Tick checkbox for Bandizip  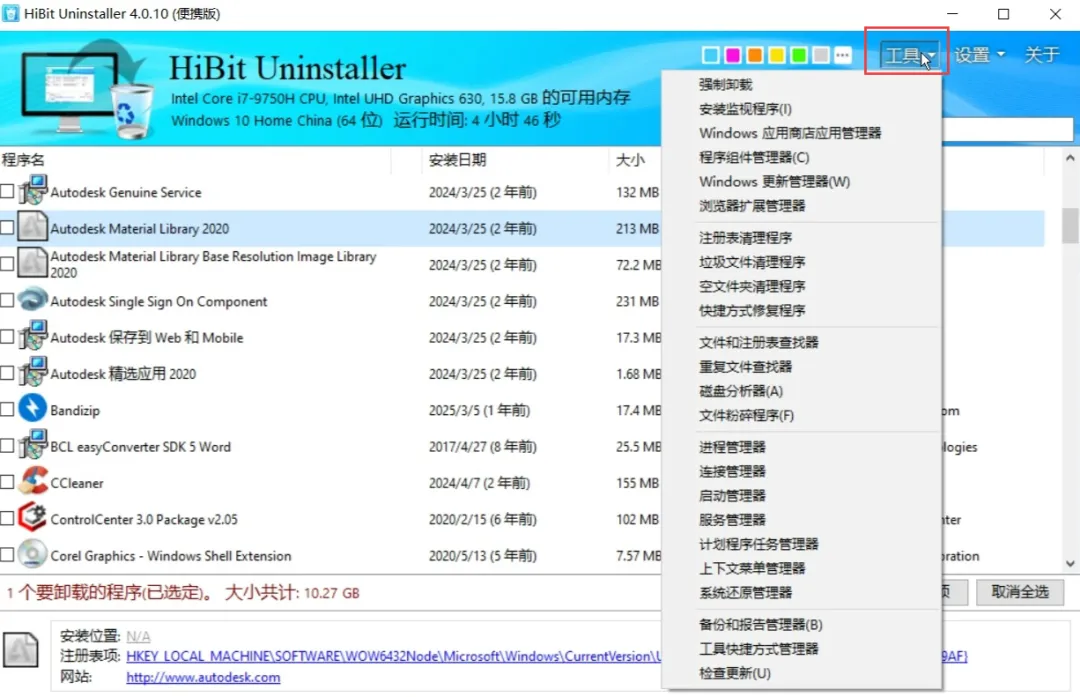pos(7,409)
